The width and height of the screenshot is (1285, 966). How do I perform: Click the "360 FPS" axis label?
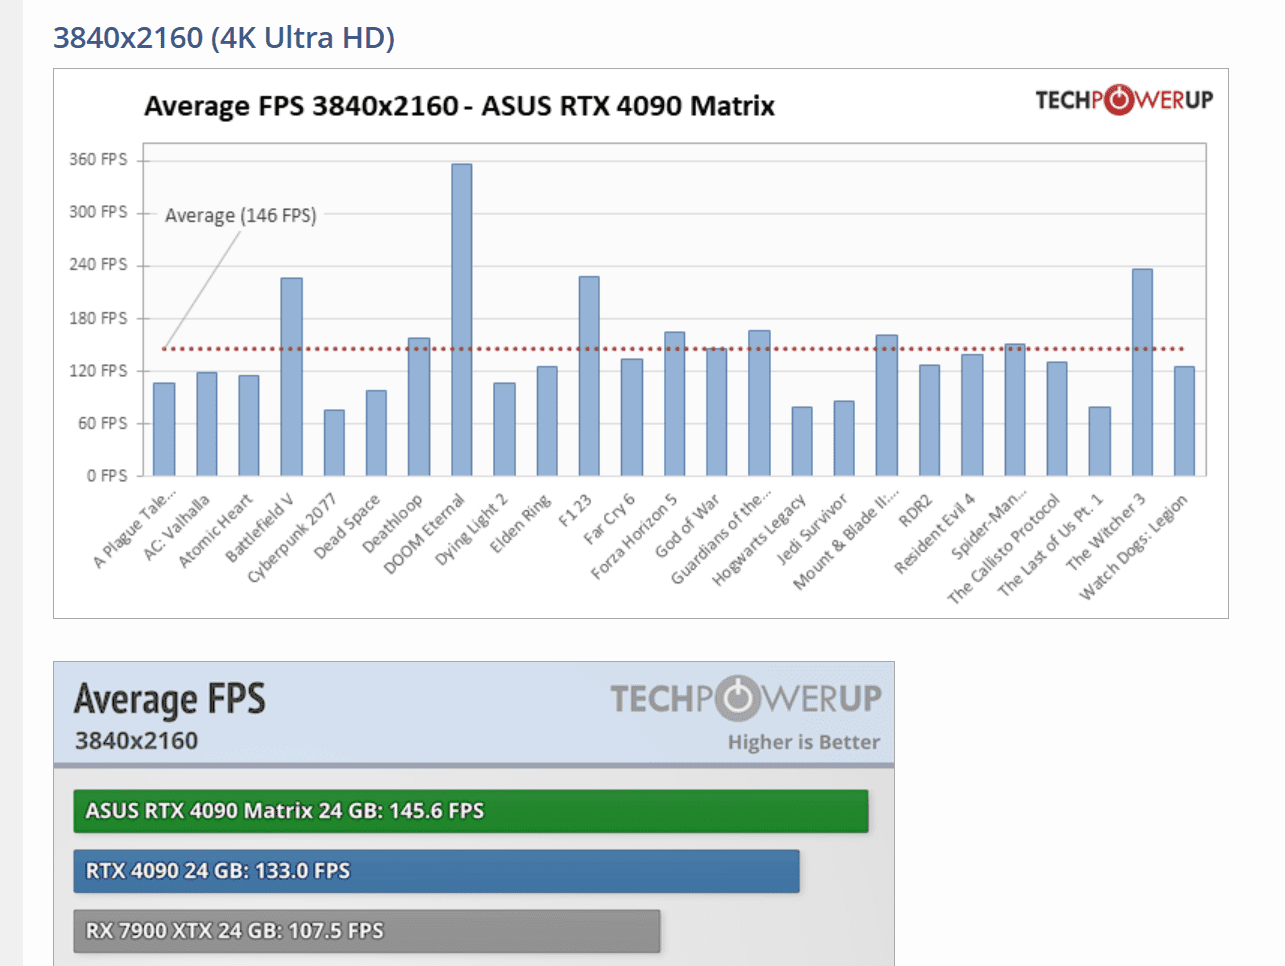pos(98,159)
